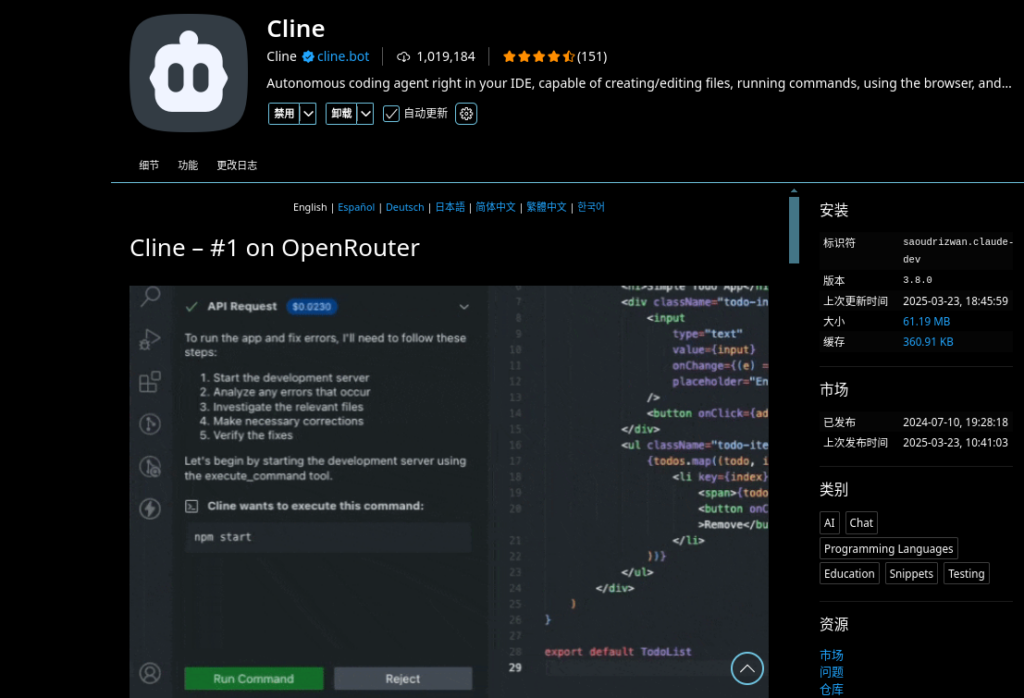The image size is (1024, 698).
Task: Click the extension description starting 'Autonomous coding agent'
Action: coord(639,83)
